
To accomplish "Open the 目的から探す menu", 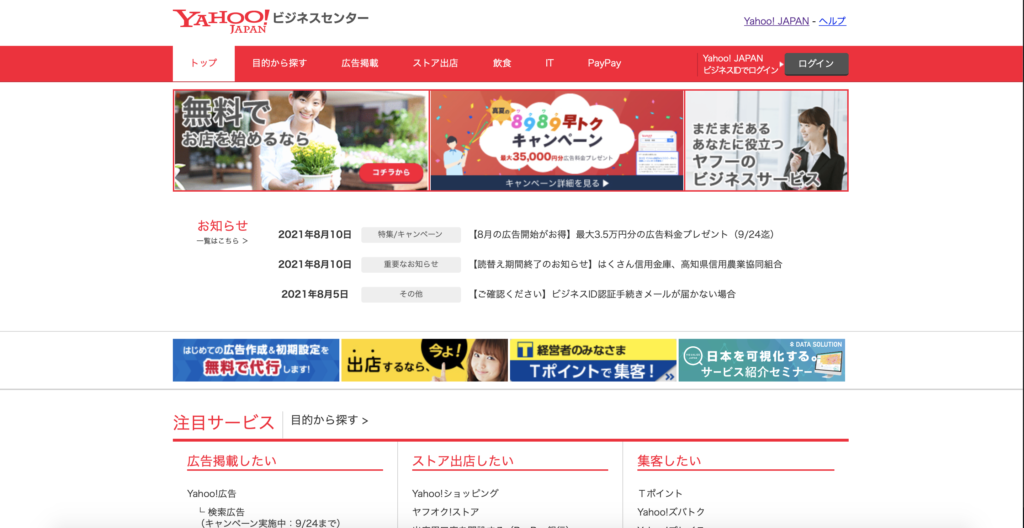I will pyautogui.click(x=280, y=63).
